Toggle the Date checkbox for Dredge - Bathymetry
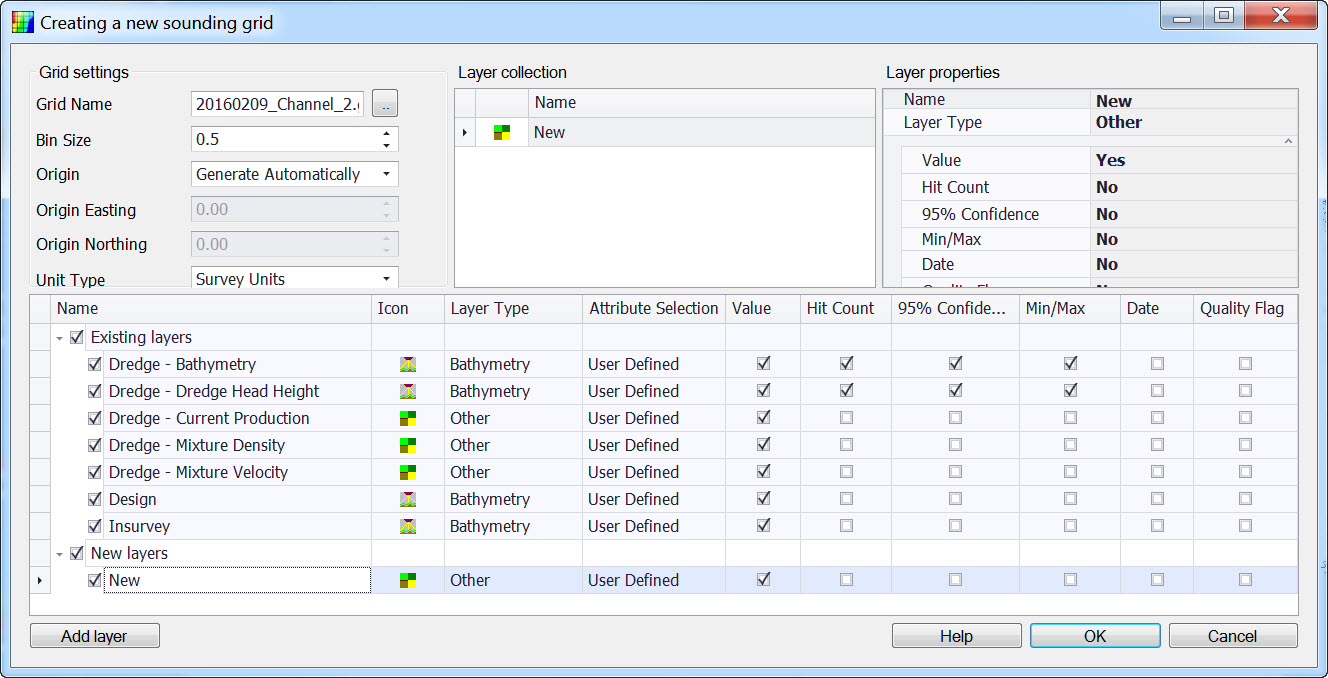 tap(1157, 364)
